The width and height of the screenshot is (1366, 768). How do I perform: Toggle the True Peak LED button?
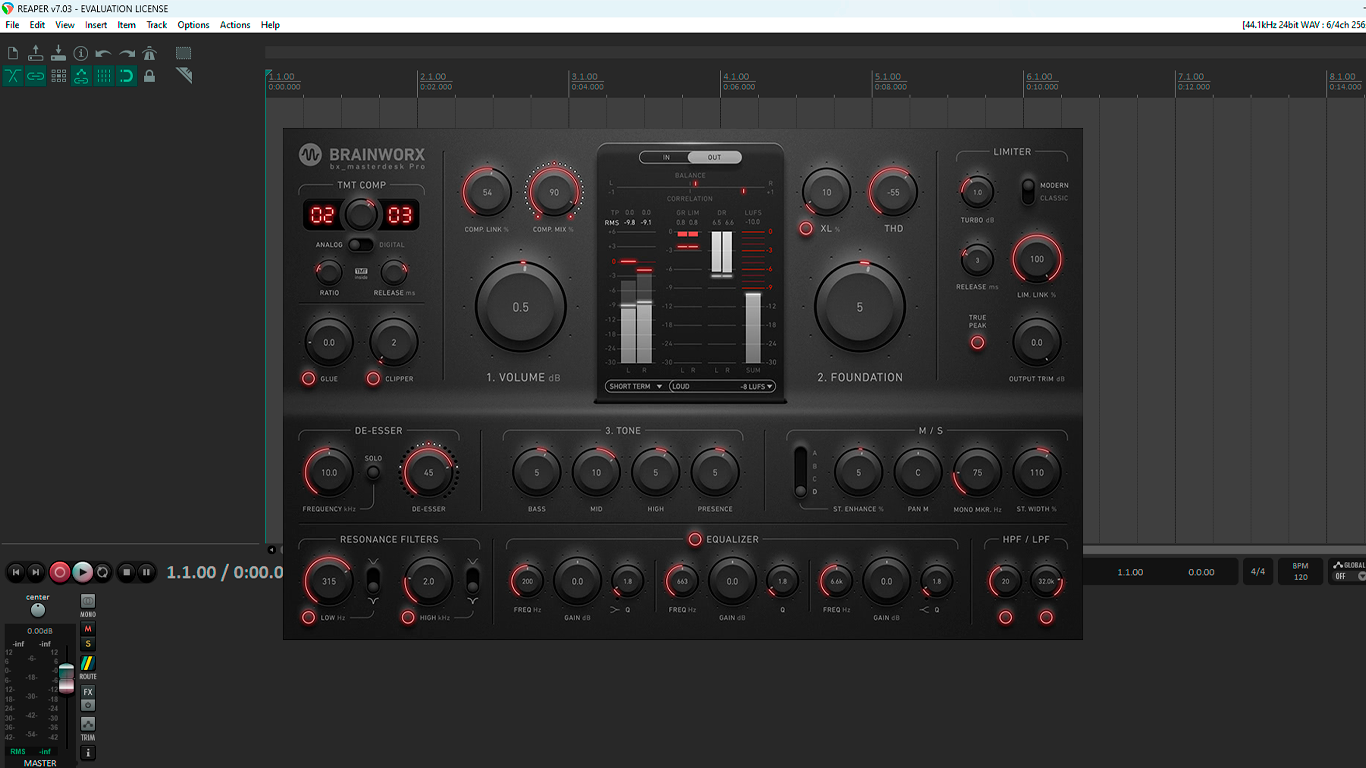click(x=977, y=342)
